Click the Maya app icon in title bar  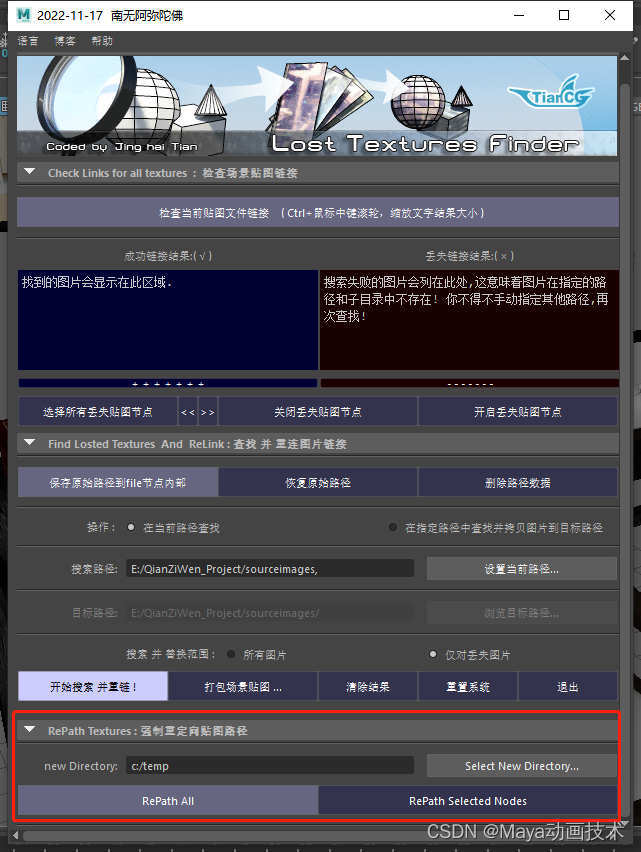click(23, 15)
